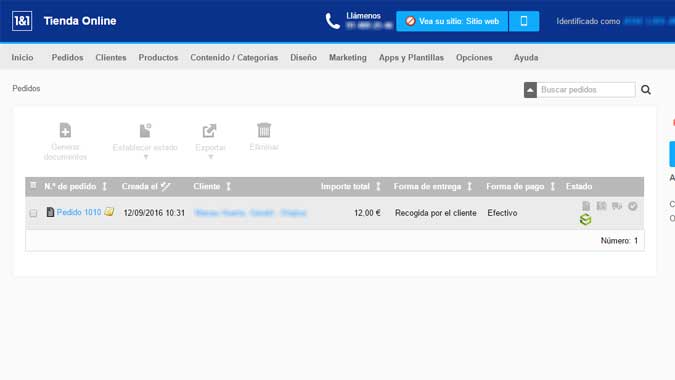
Task: Click into Buscar pedidos search field
Action: point(586,90)
